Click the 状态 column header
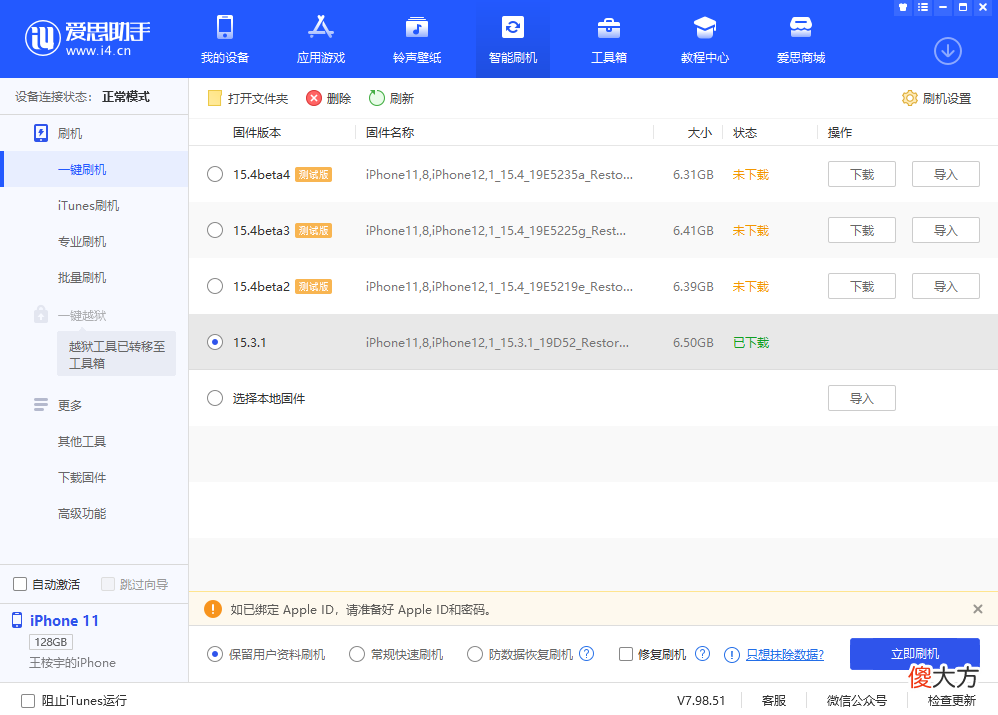Screen dimensions: 998x715 coord(745,132)
